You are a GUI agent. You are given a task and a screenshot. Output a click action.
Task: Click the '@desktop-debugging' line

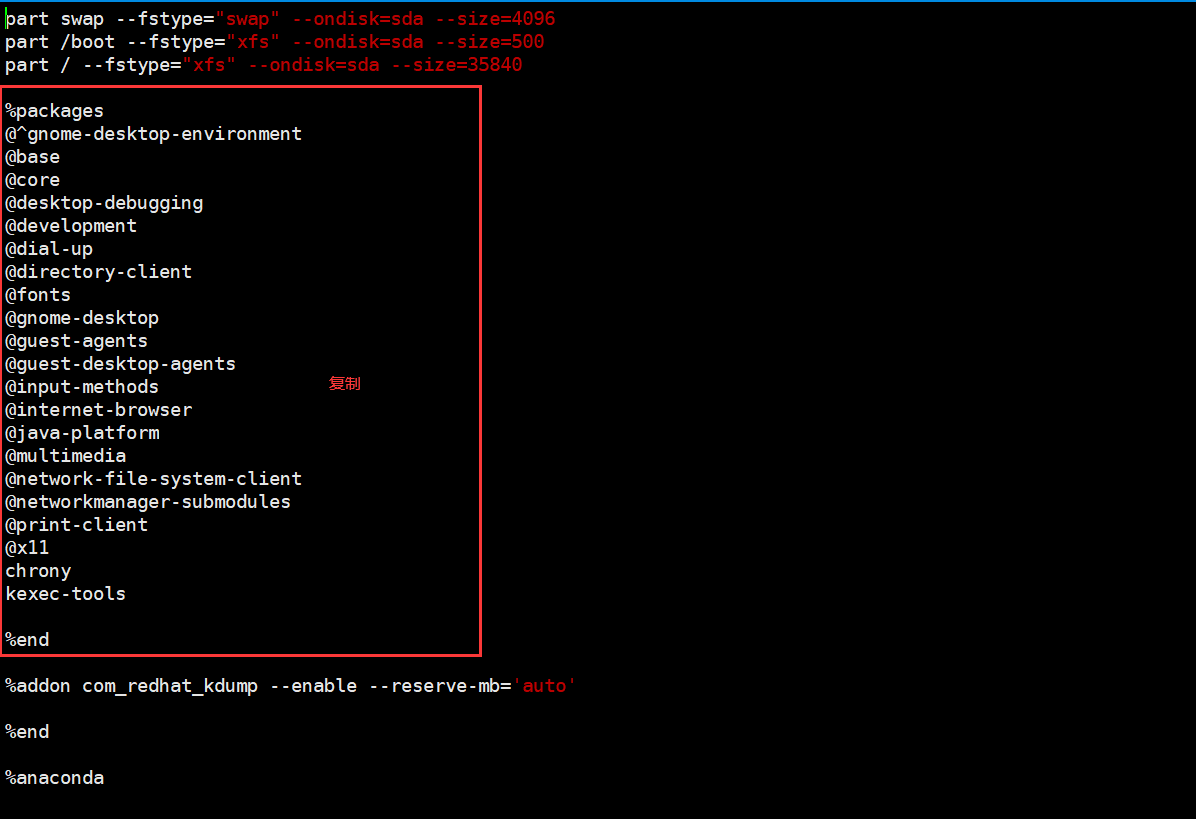[104, 203]
